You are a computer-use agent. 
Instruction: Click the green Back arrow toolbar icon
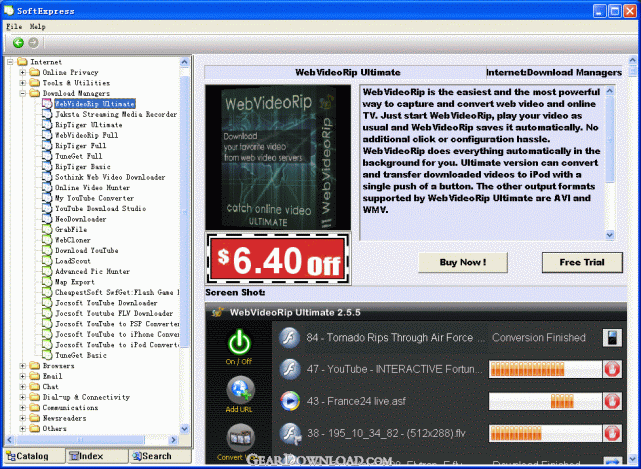click(x=18, y=43)
